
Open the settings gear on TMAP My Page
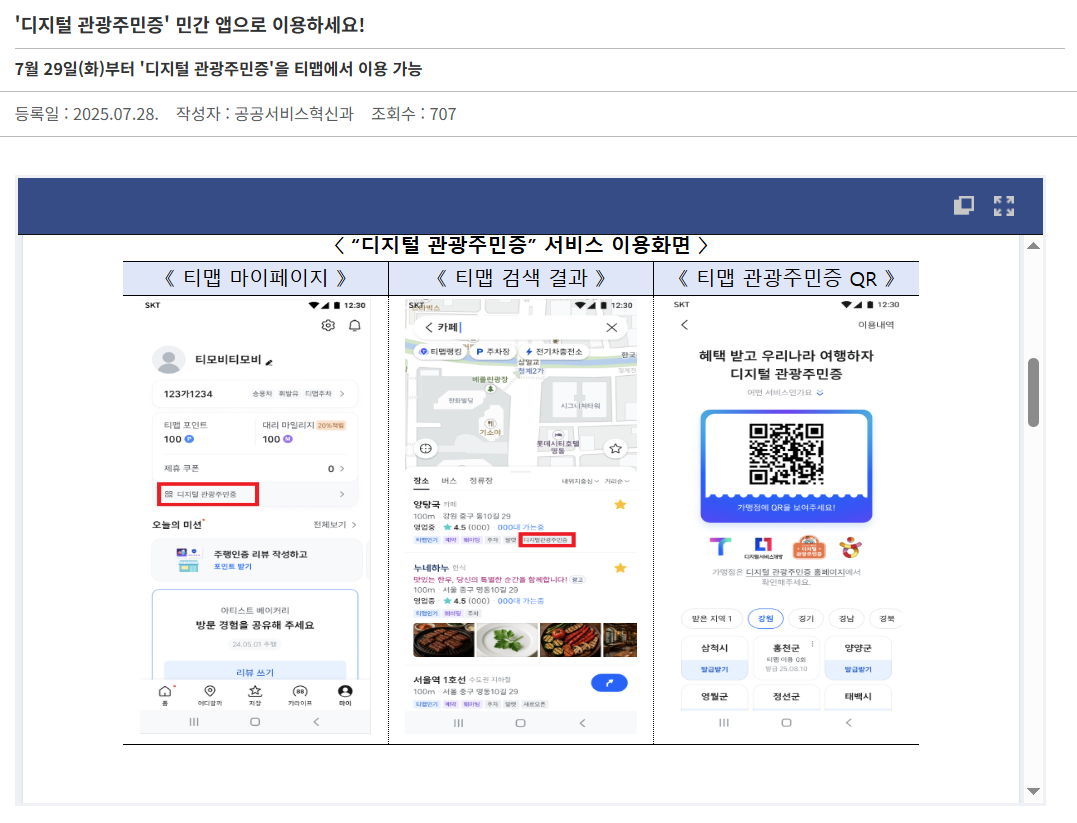pos(328,326)
